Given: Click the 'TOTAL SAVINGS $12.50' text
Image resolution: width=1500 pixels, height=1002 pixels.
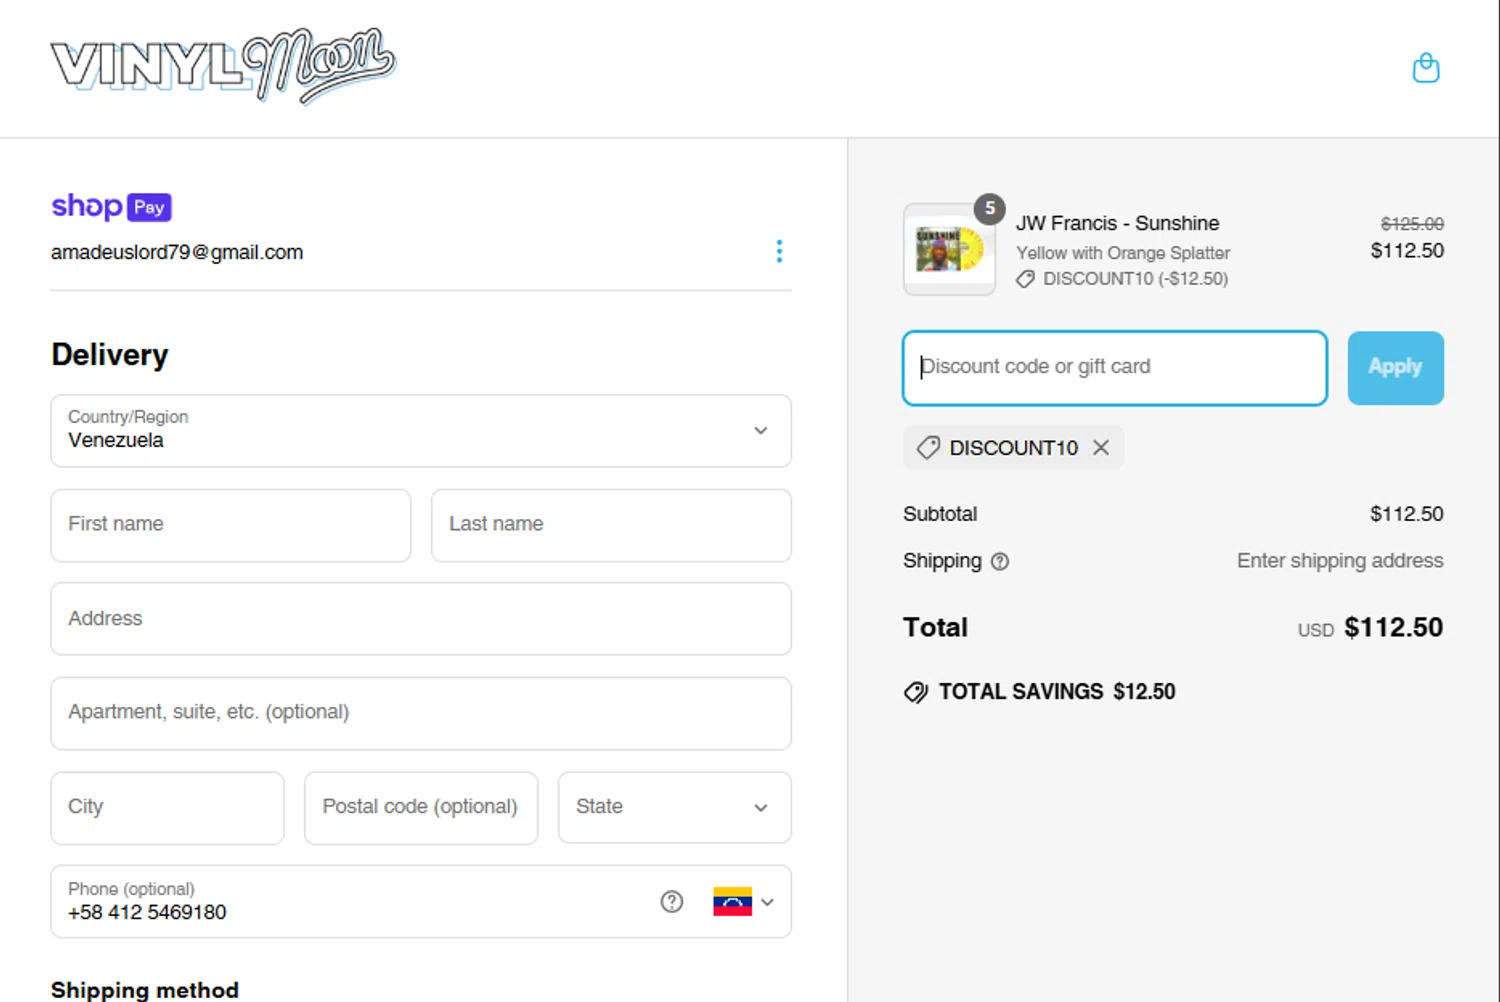Looking at the screenshot, I should click(x=1057, y=692).
